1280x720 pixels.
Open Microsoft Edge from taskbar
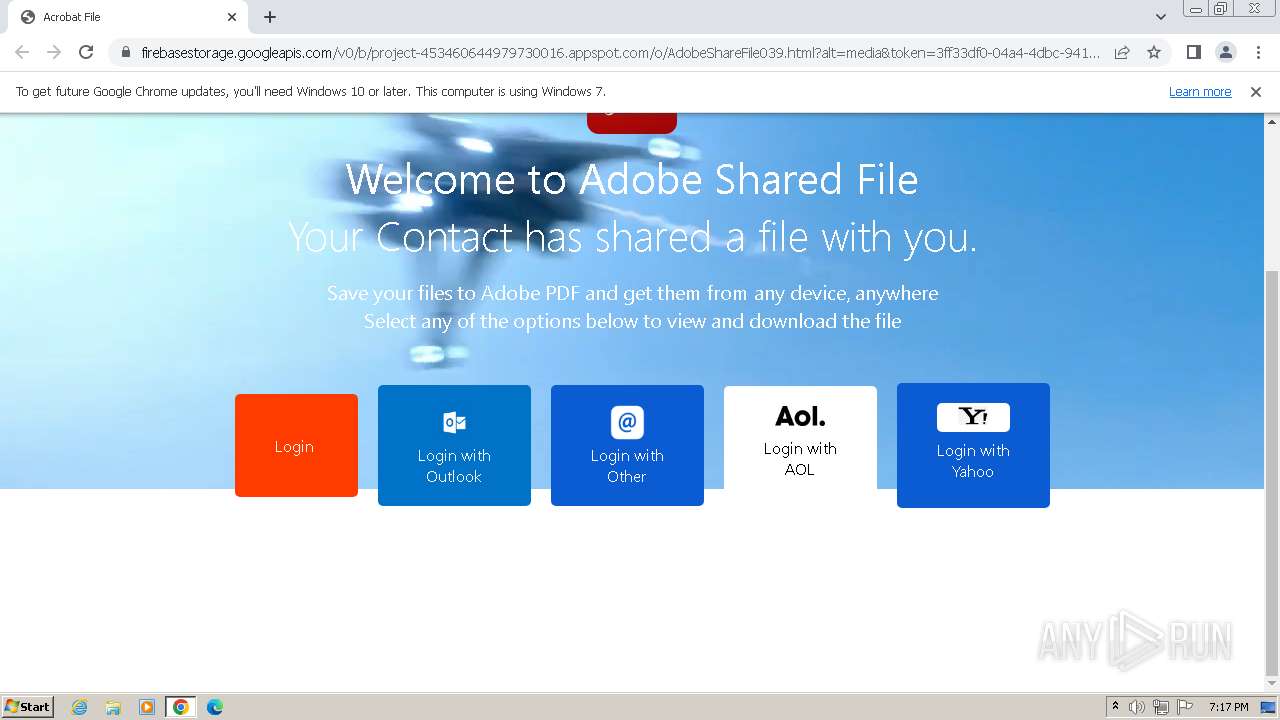point(215,707)
